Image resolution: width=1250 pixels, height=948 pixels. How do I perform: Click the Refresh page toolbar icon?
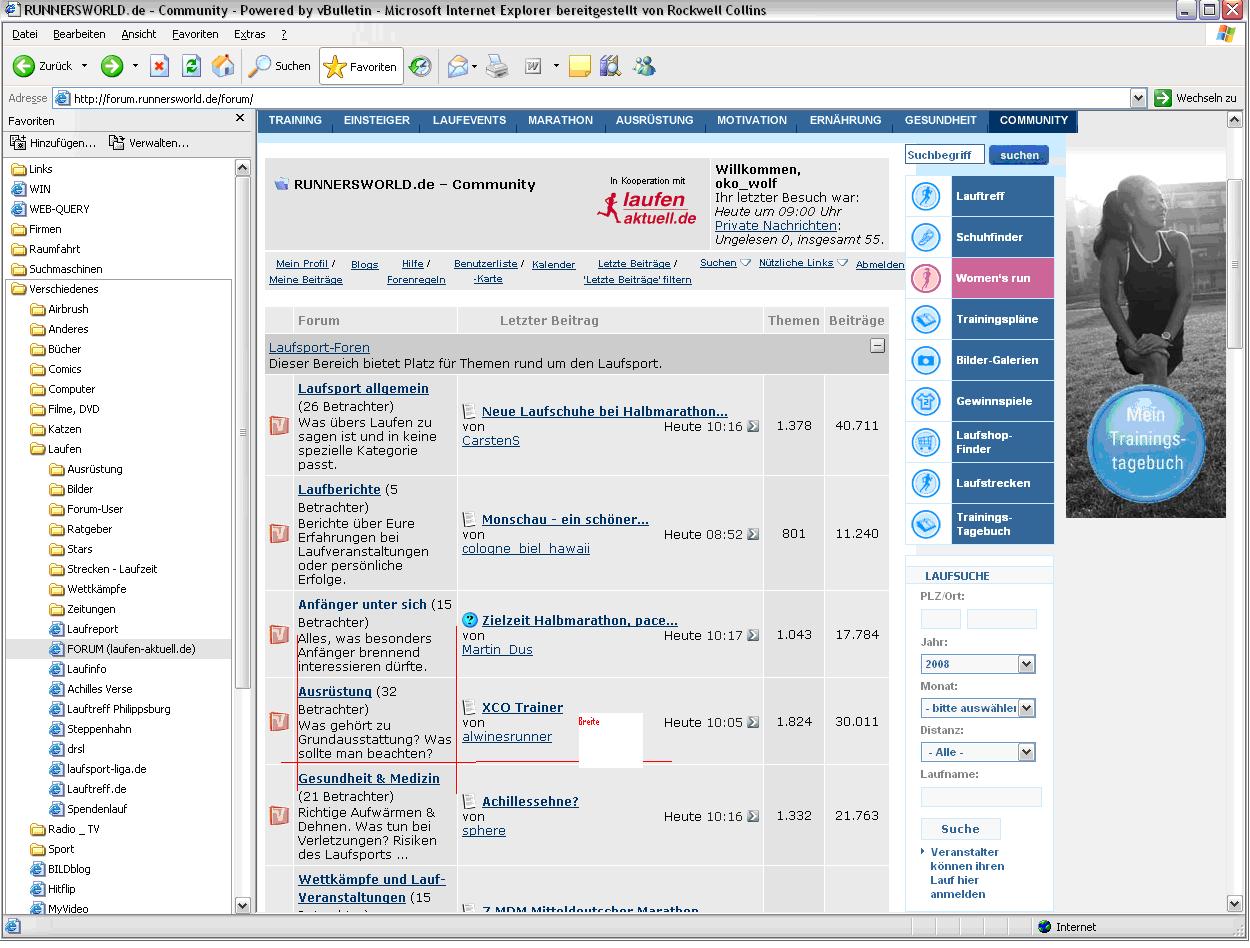pyautogui.click(x=191, y=67)
